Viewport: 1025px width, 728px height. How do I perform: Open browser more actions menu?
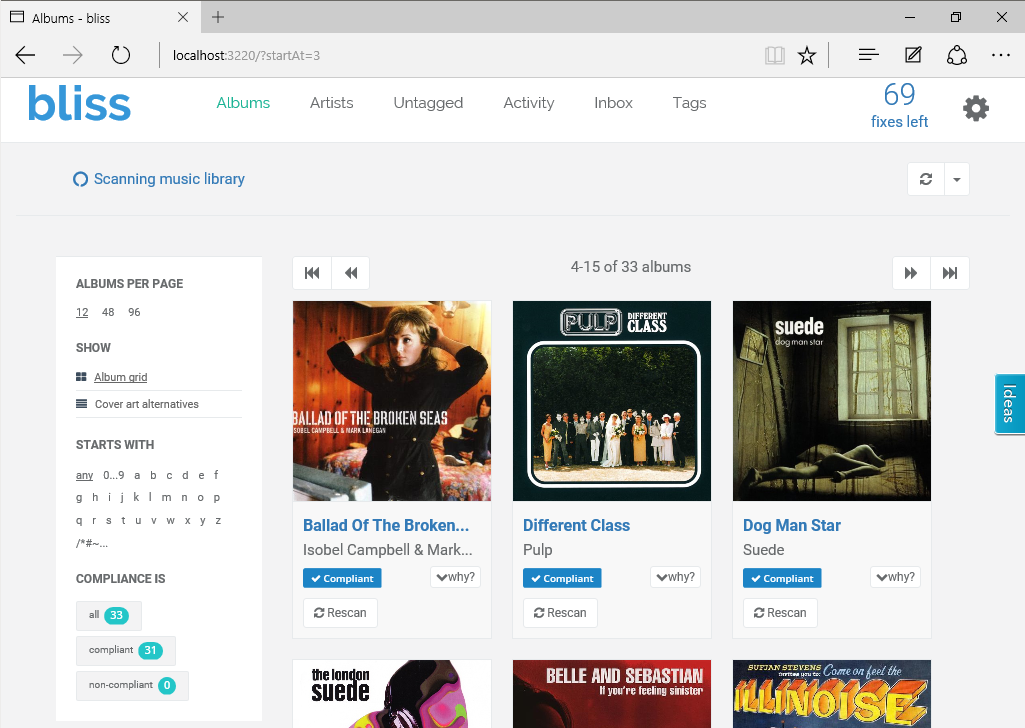1001,56
